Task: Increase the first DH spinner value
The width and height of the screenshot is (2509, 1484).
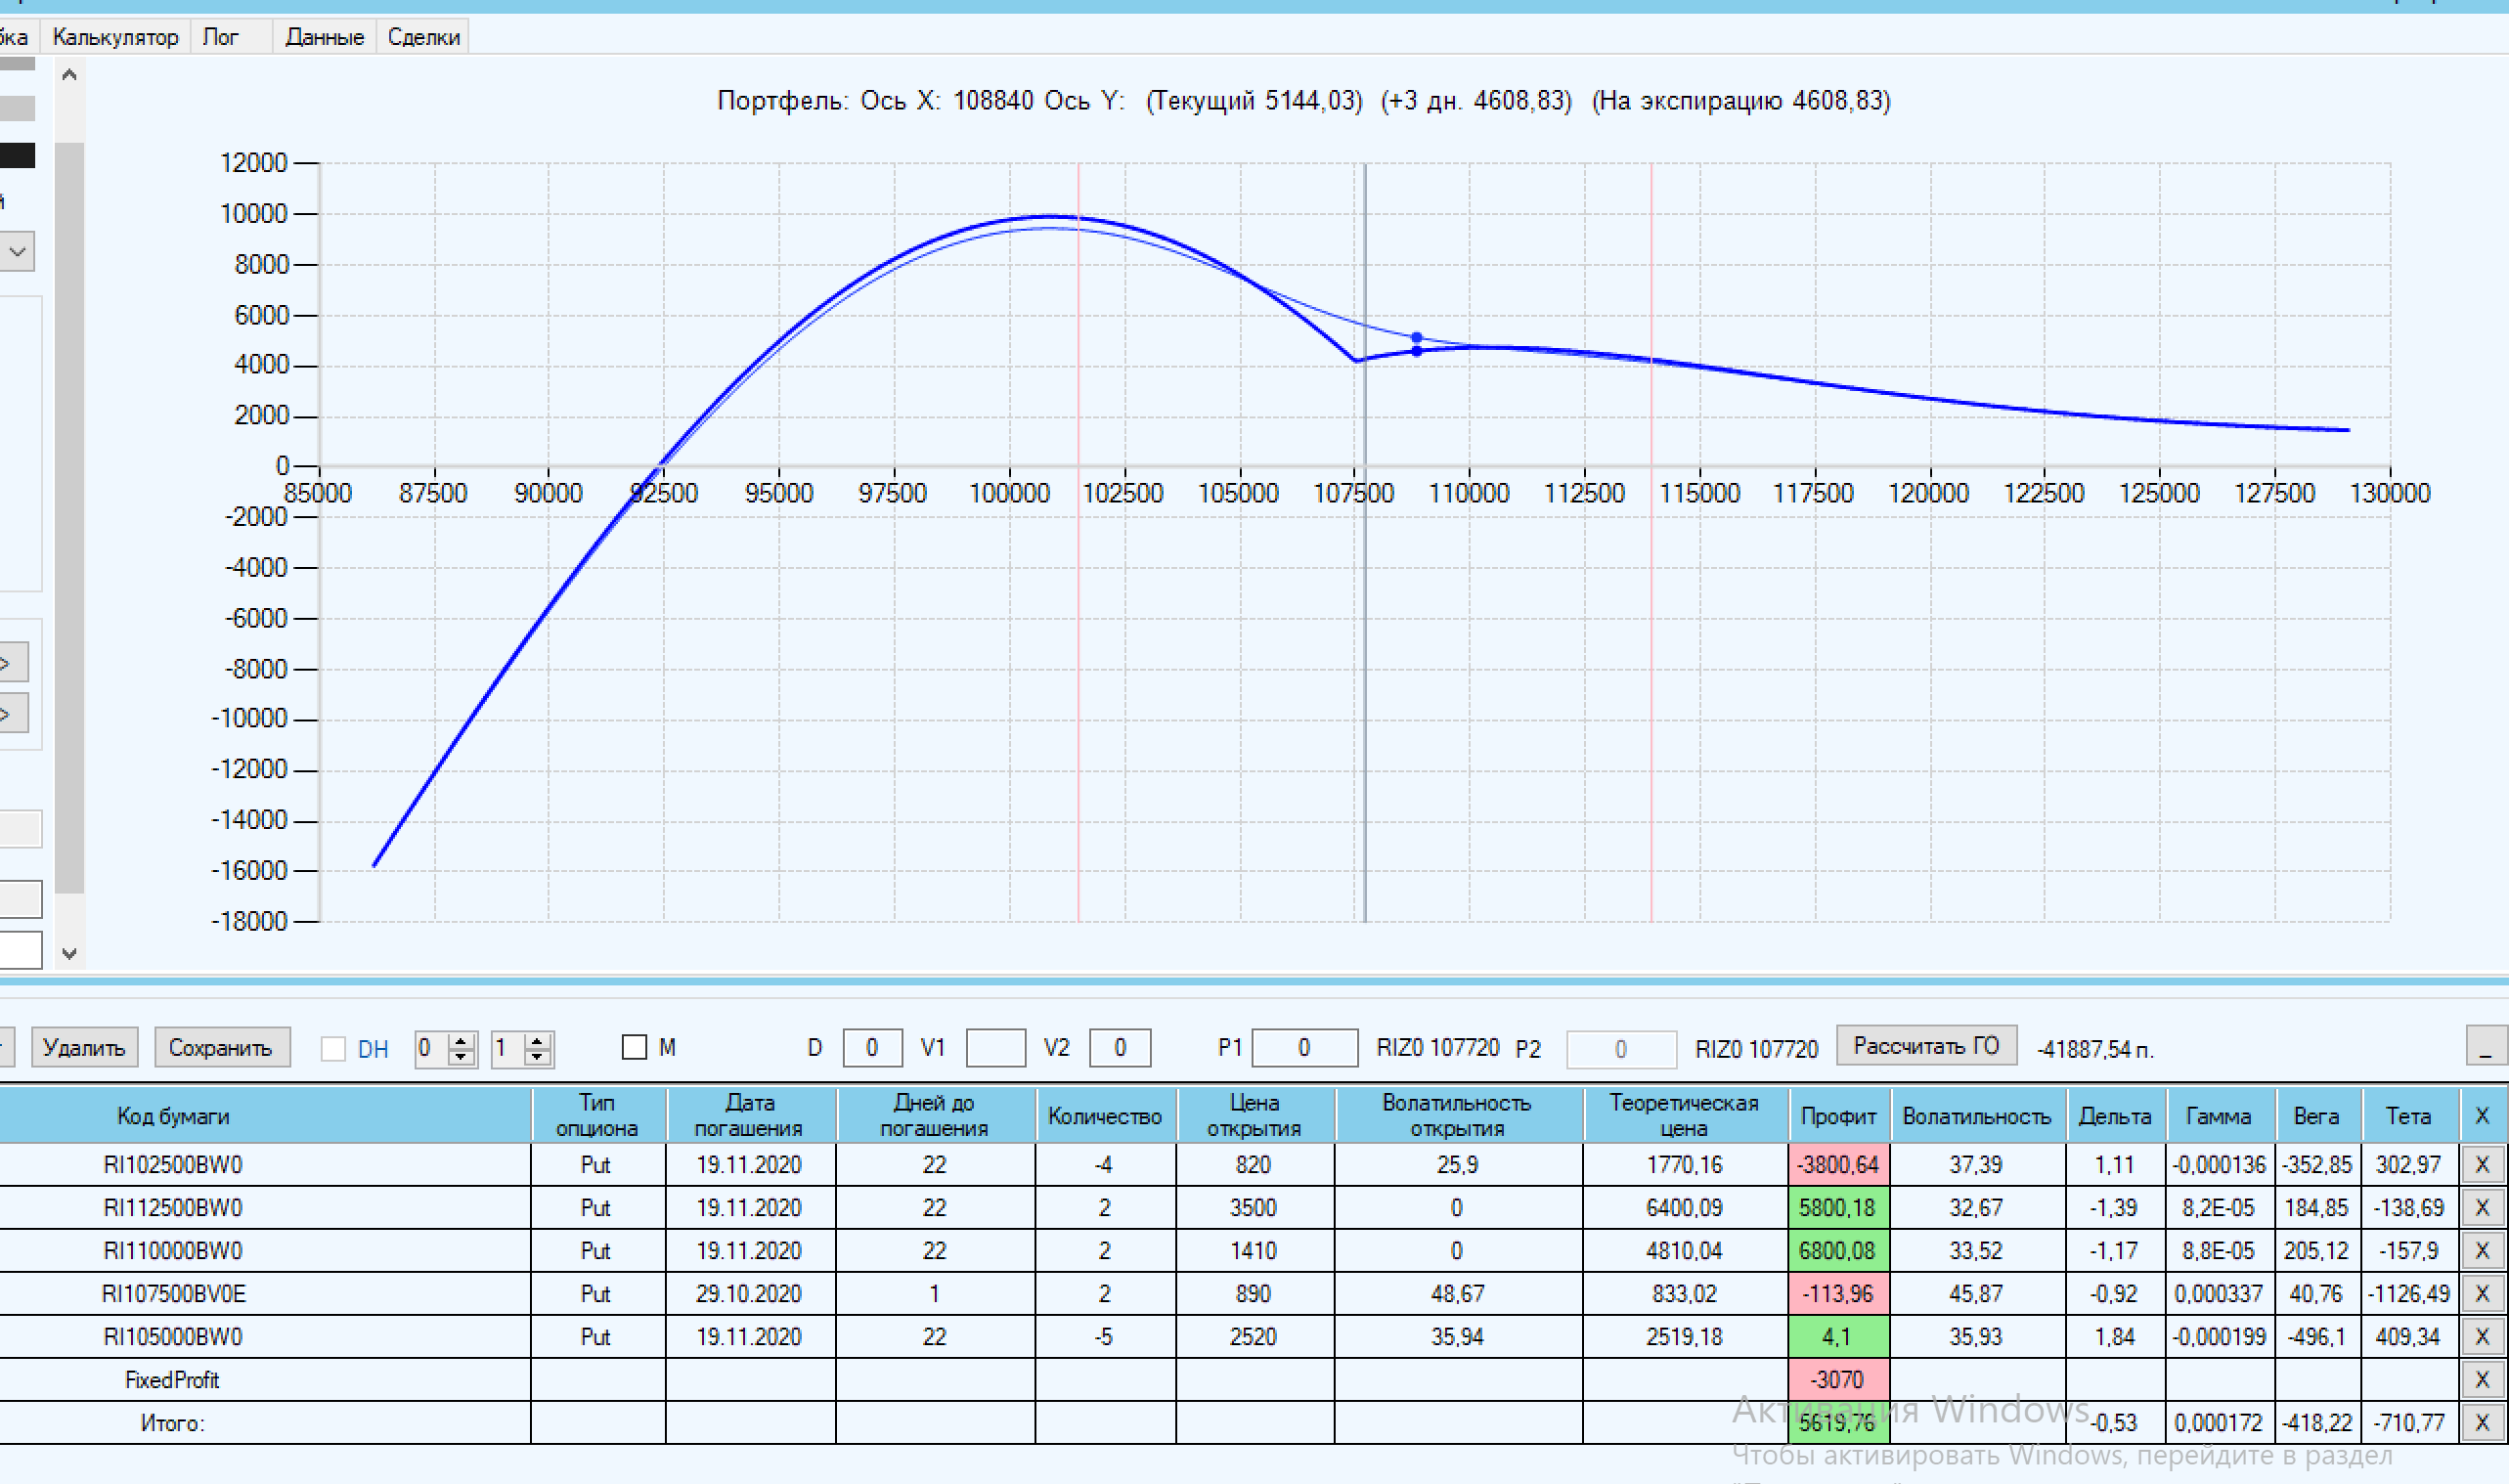Action: 461,1040
